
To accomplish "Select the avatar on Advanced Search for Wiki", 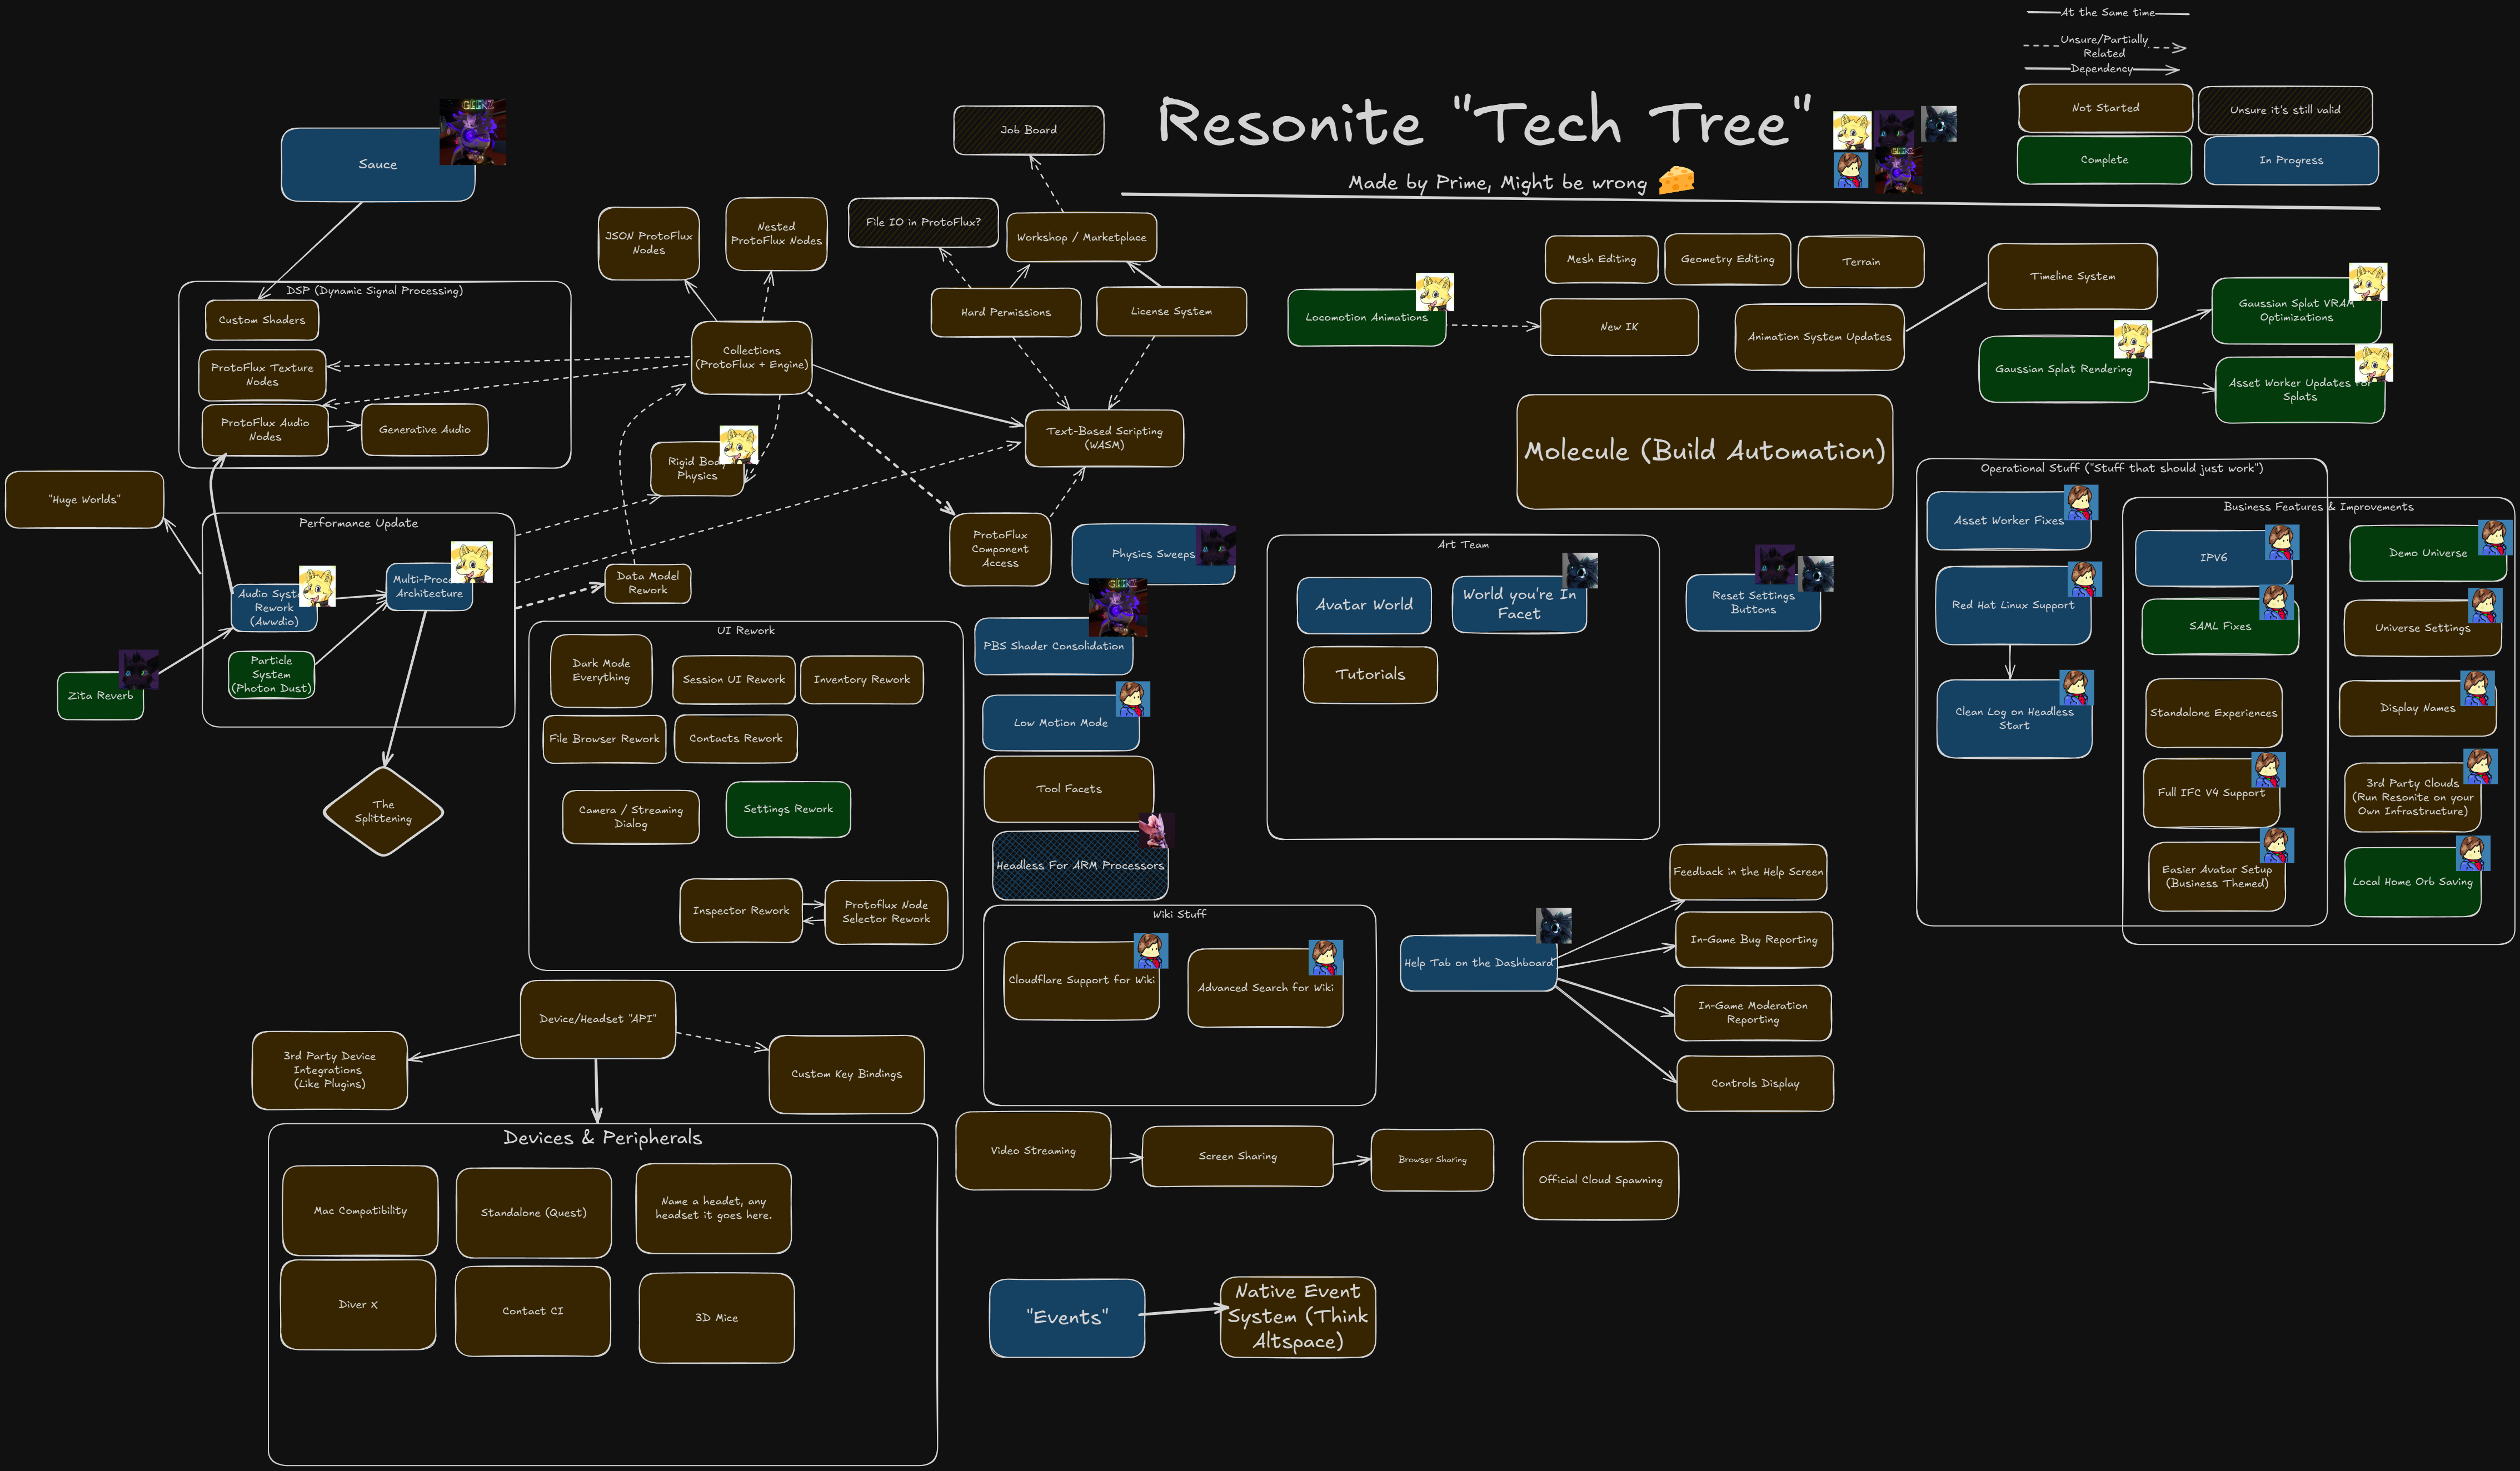I will [1326, 957].
